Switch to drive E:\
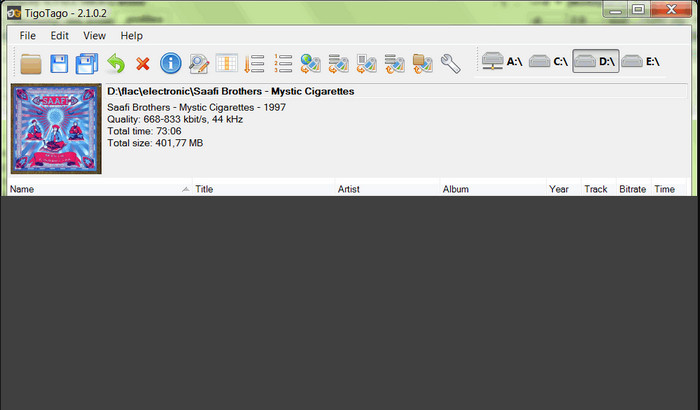 pyautogui.click(x=641, y=61)
